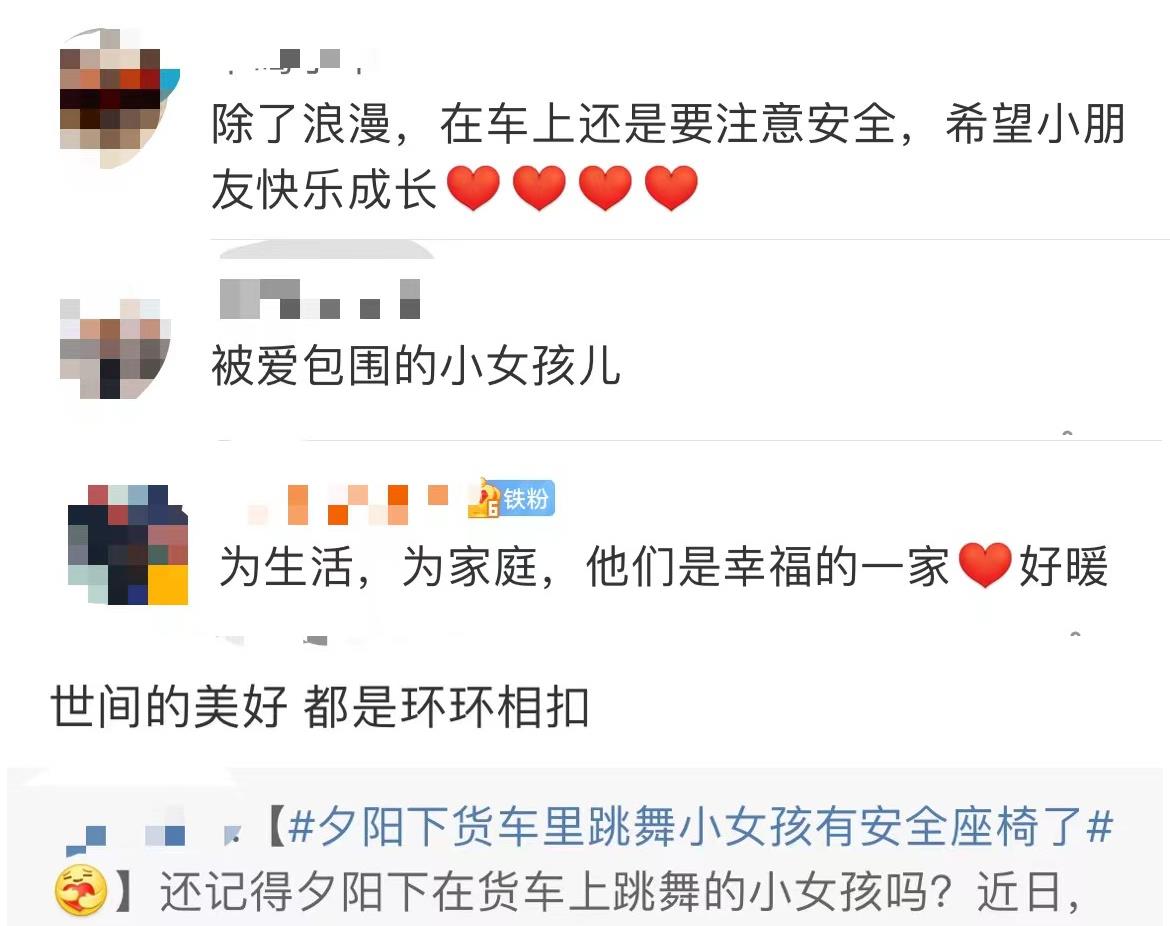Click the third of four red hearts

(605, 188)
